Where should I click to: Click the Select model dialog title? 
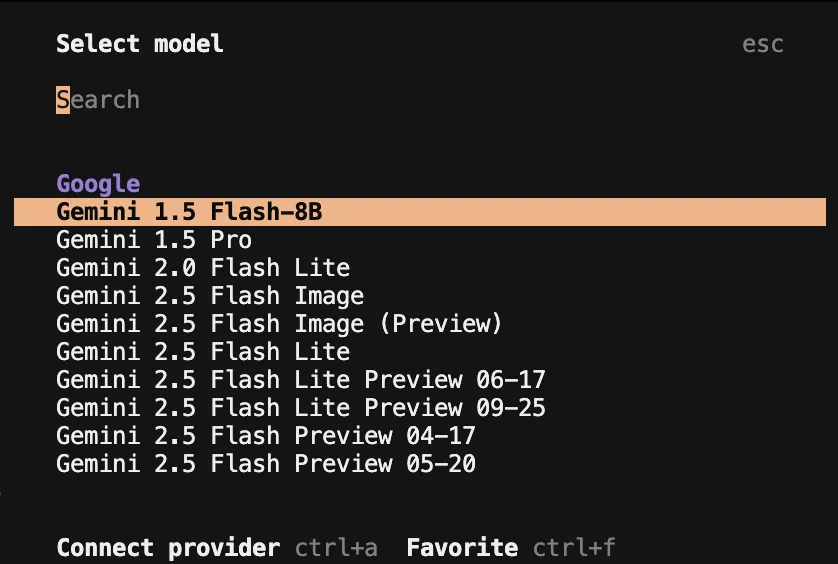[140, 44]
